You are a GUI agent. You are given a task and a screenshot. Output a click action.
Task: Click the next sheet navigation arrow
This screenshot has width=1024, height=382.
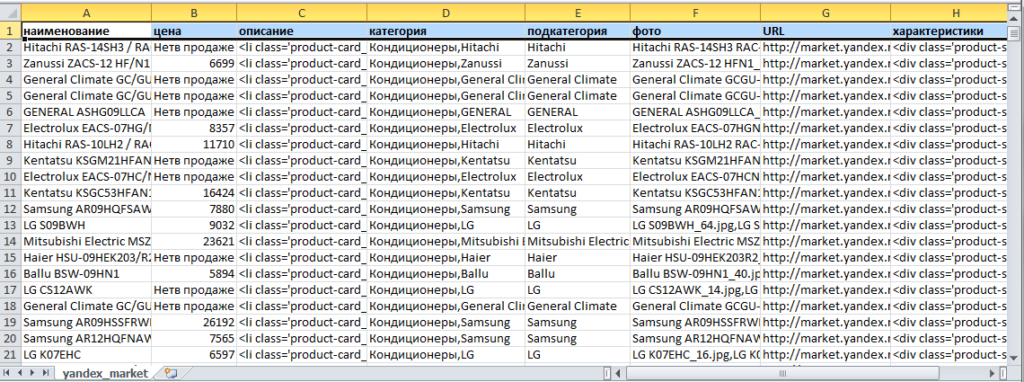pos(32,373)
